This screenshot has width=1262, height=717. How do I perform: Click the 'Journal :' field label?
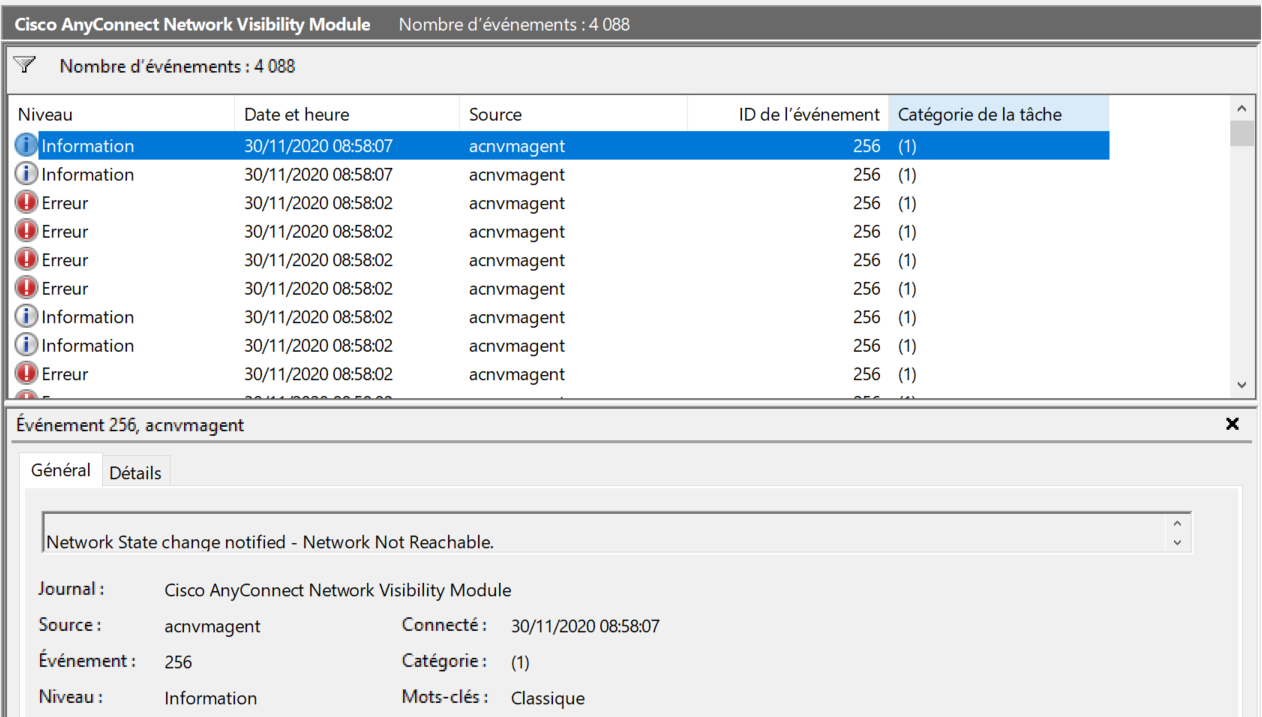(x=72, y=589)
